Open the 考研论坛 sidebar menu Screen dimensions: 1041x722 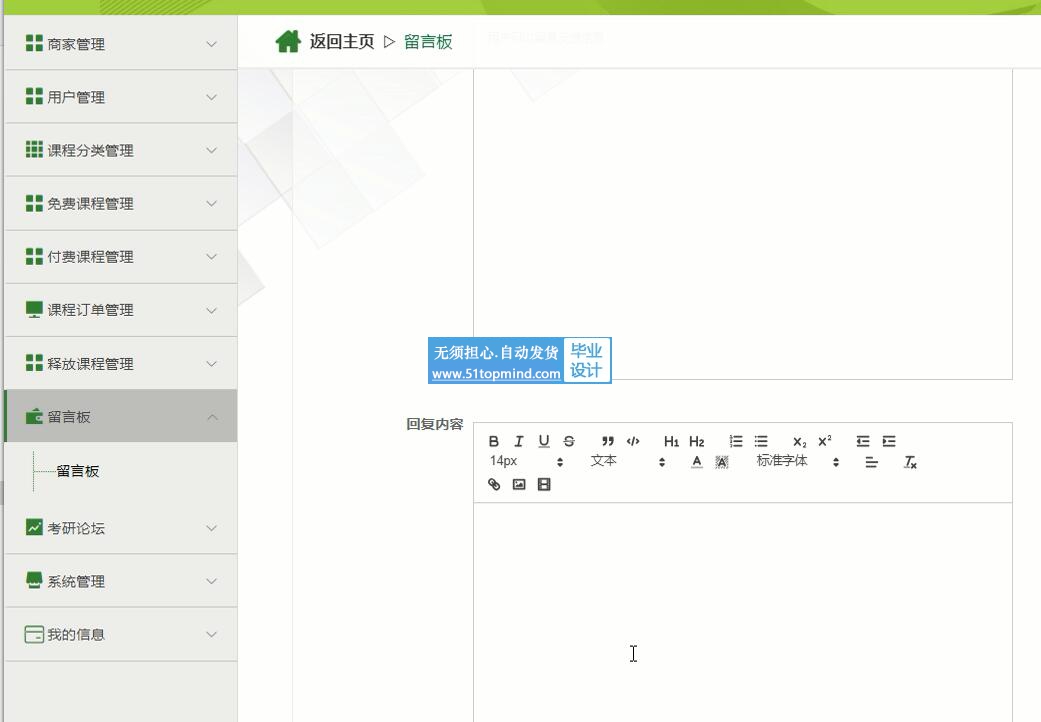120,528
